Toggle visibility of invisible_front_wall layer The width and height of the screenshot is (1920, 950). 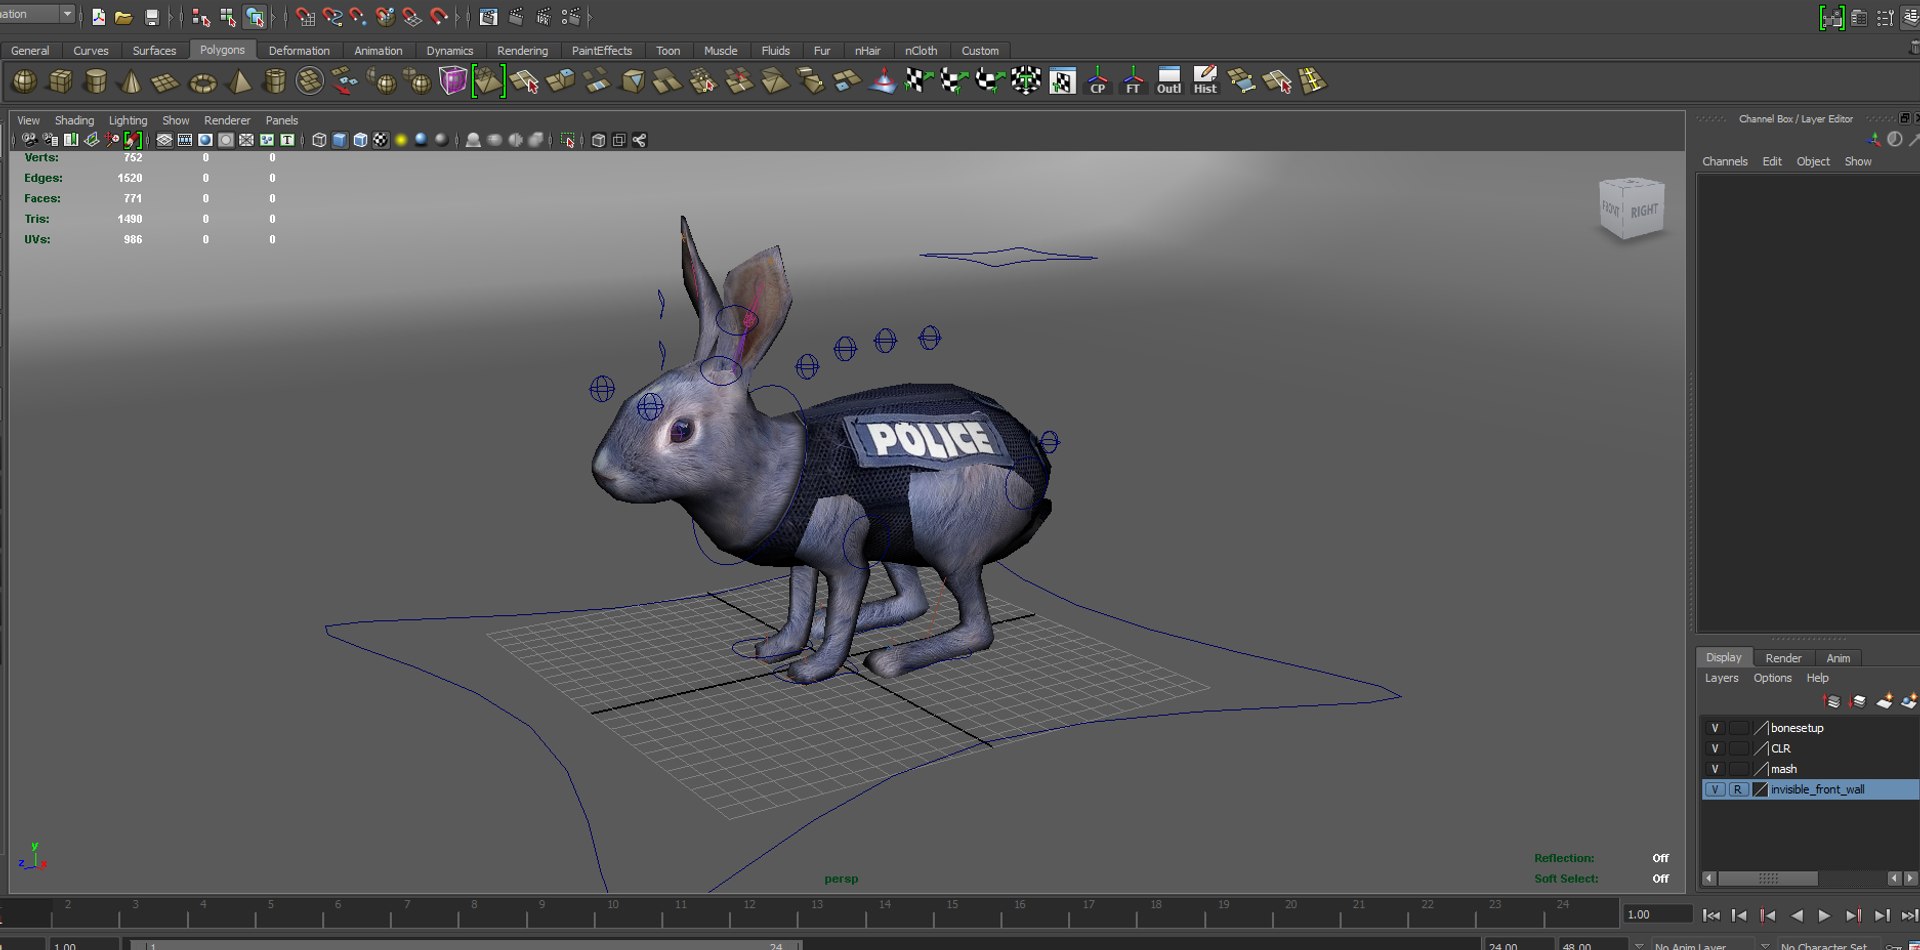pos(1715,789)
